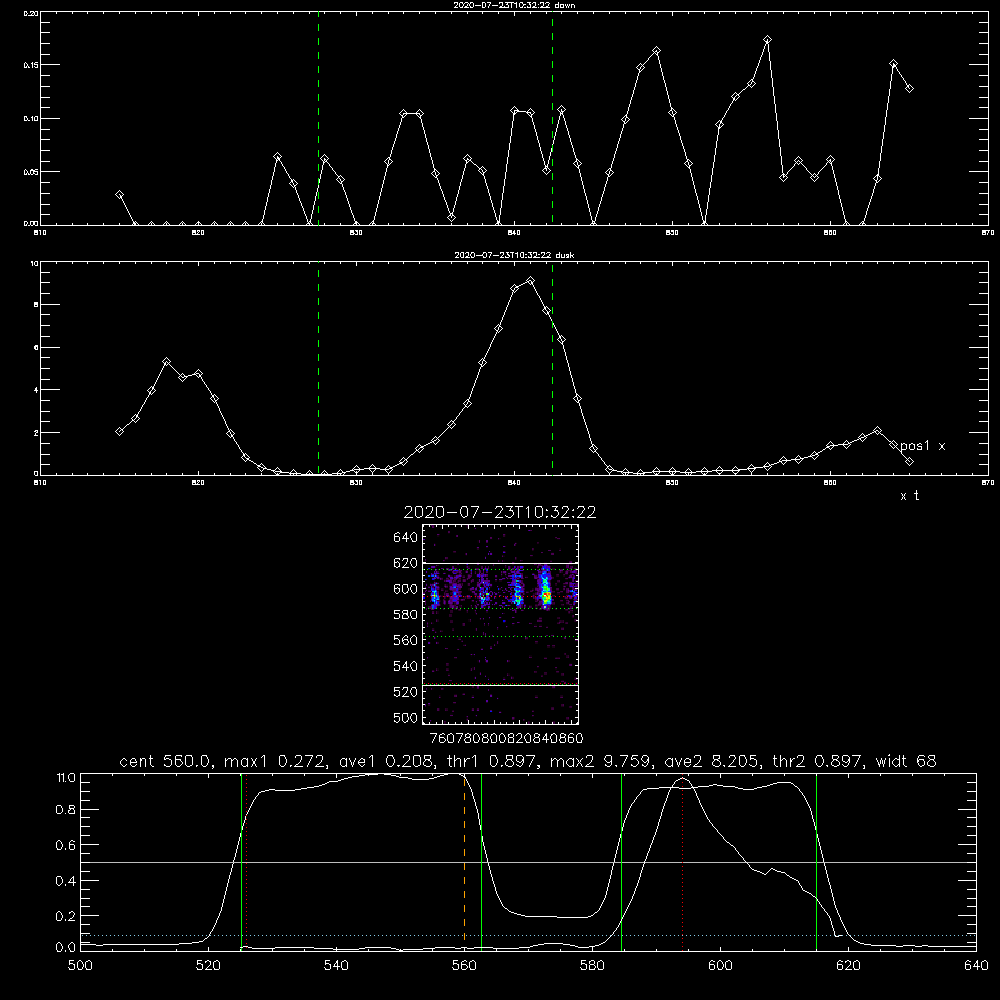Click the green vertical line near 563
This screenshot has height=1000, width=1000.
[482, 861]
